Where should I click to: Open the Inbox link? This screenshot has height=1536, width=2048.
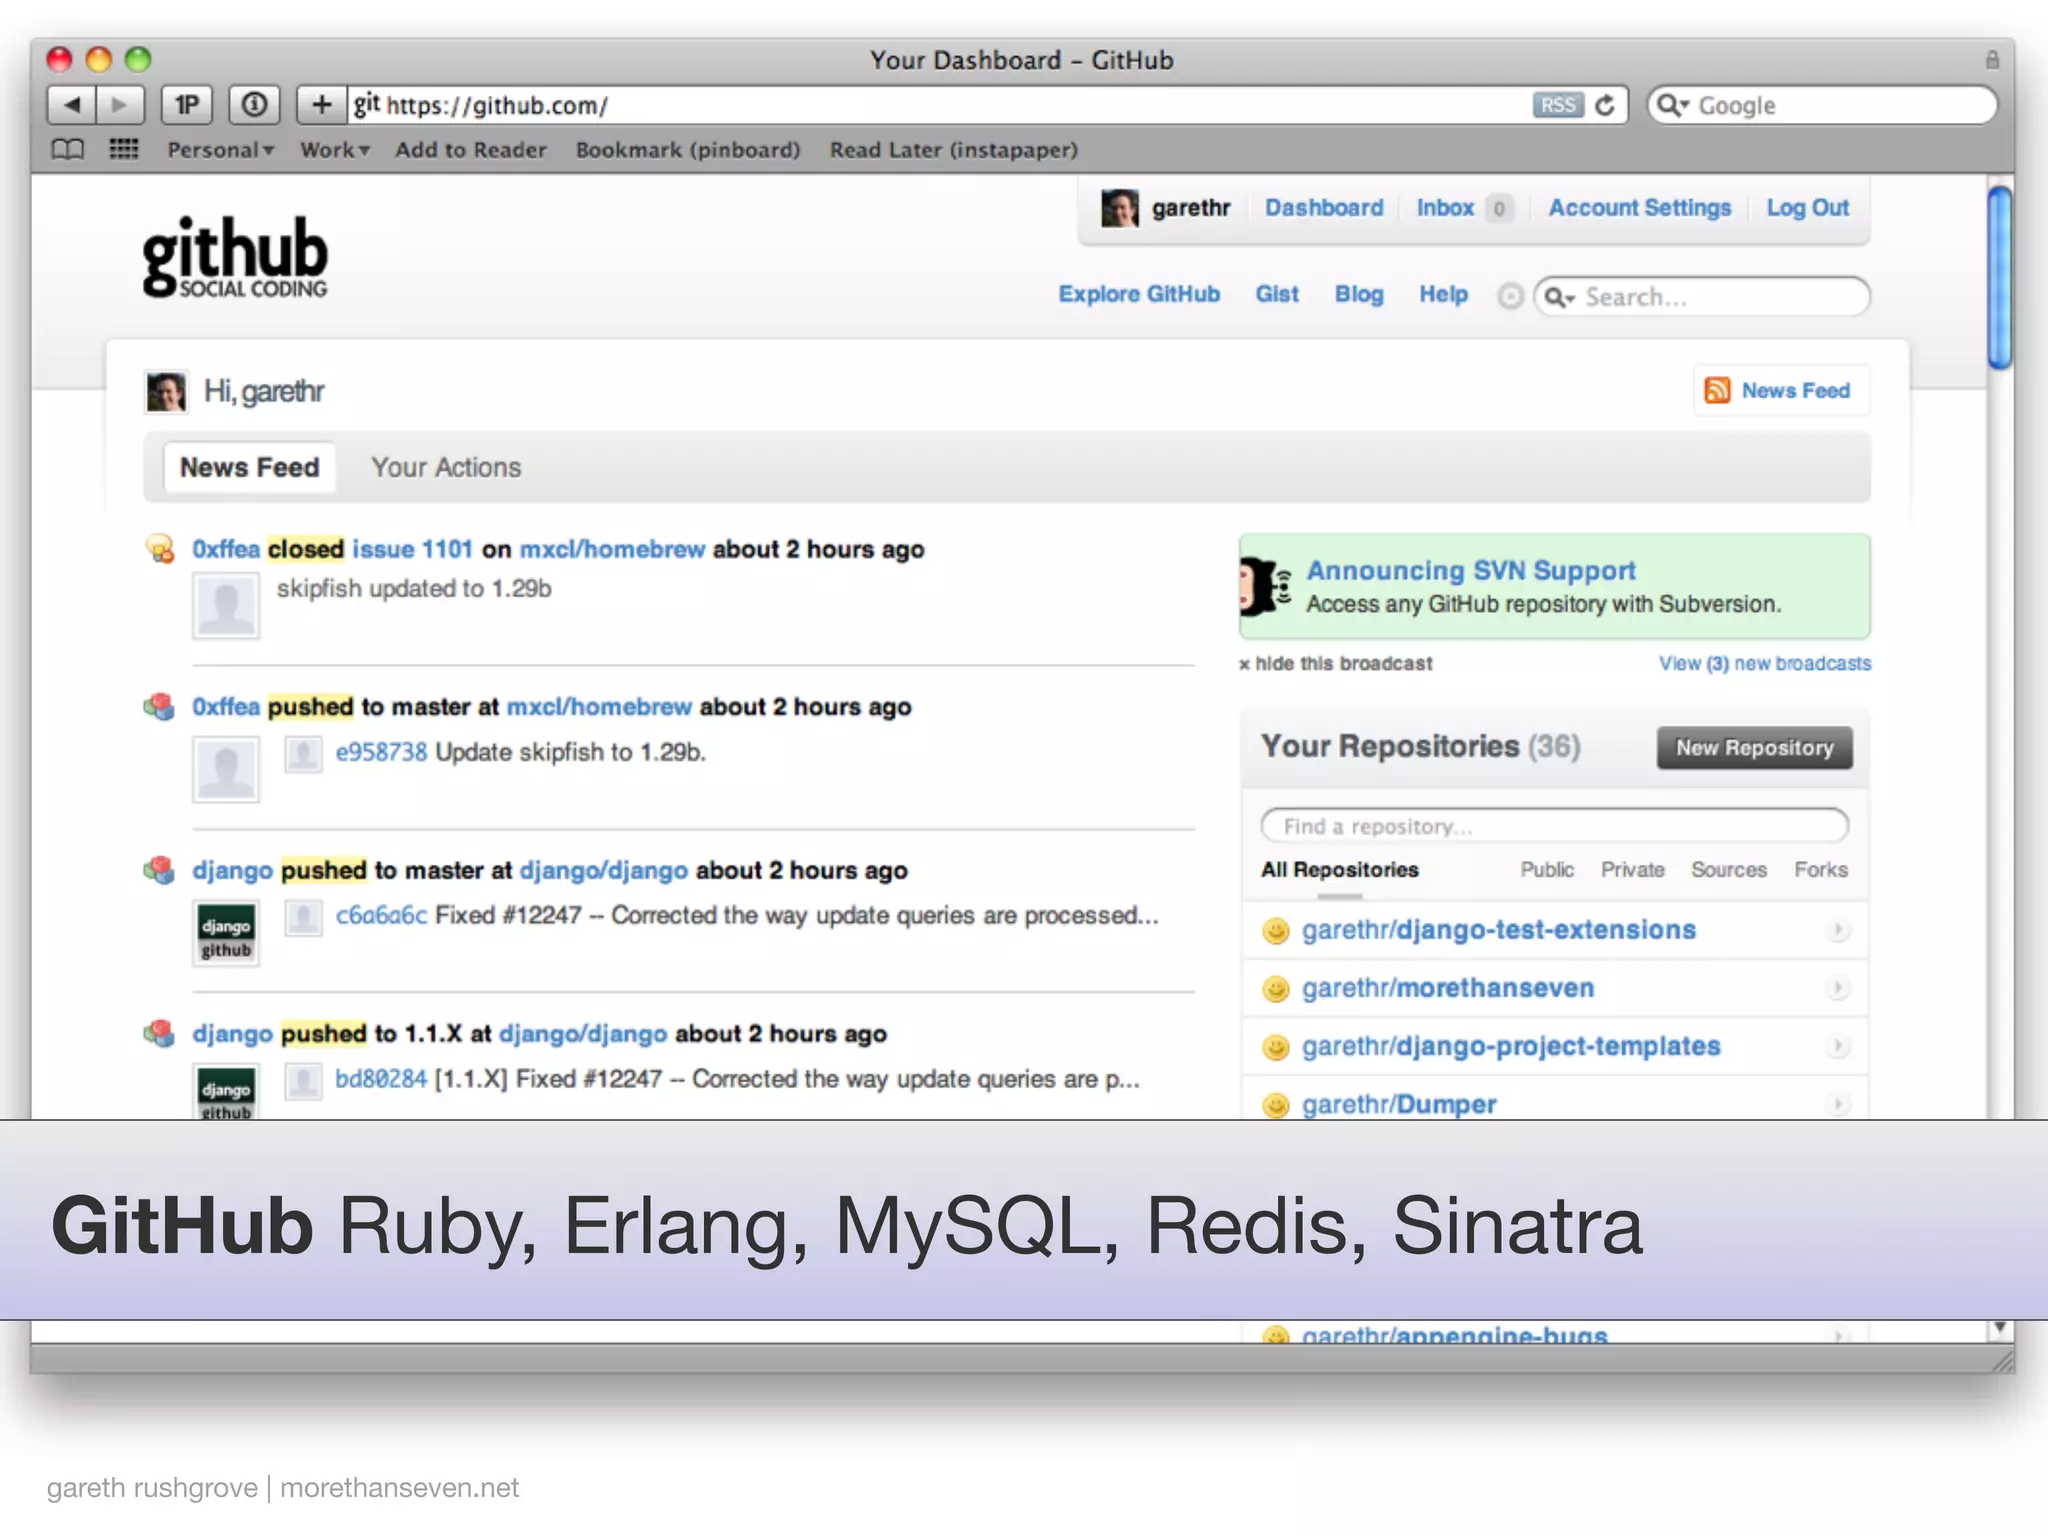(x=1445, y=208)
